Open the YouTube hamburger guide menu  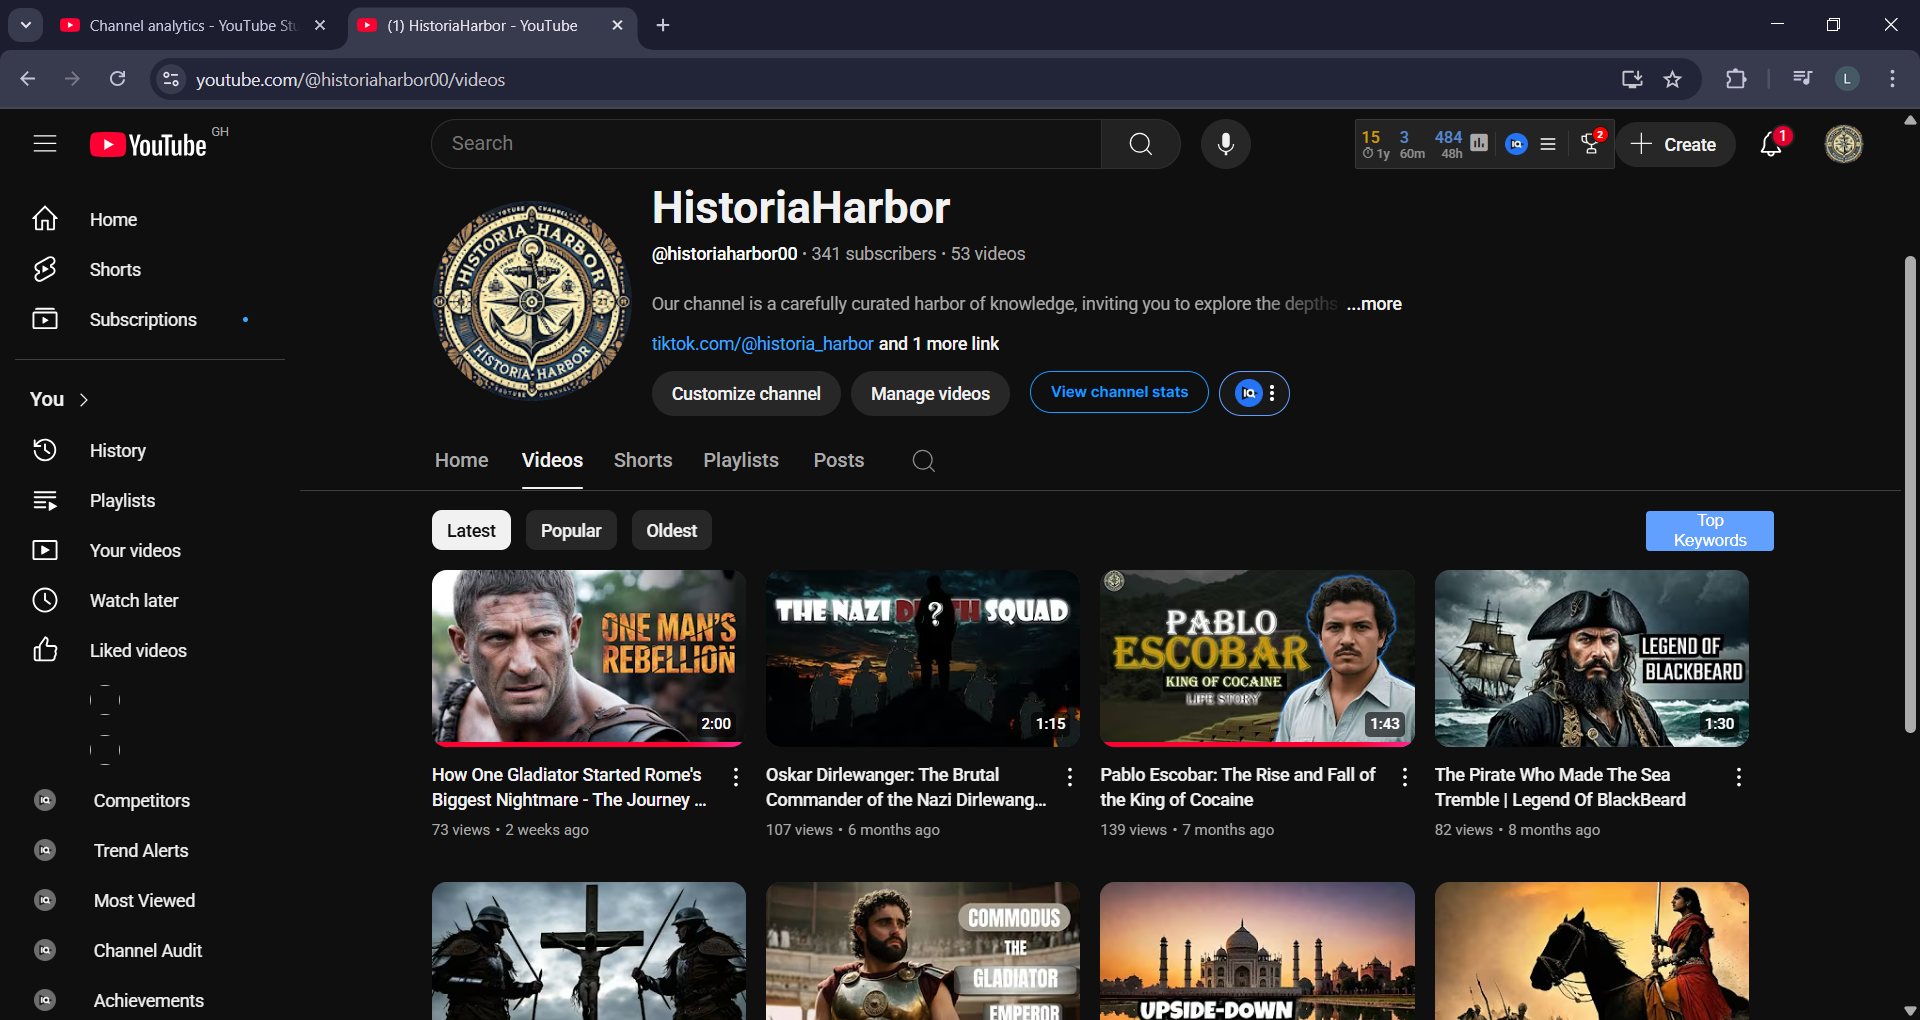coord(45,144)
